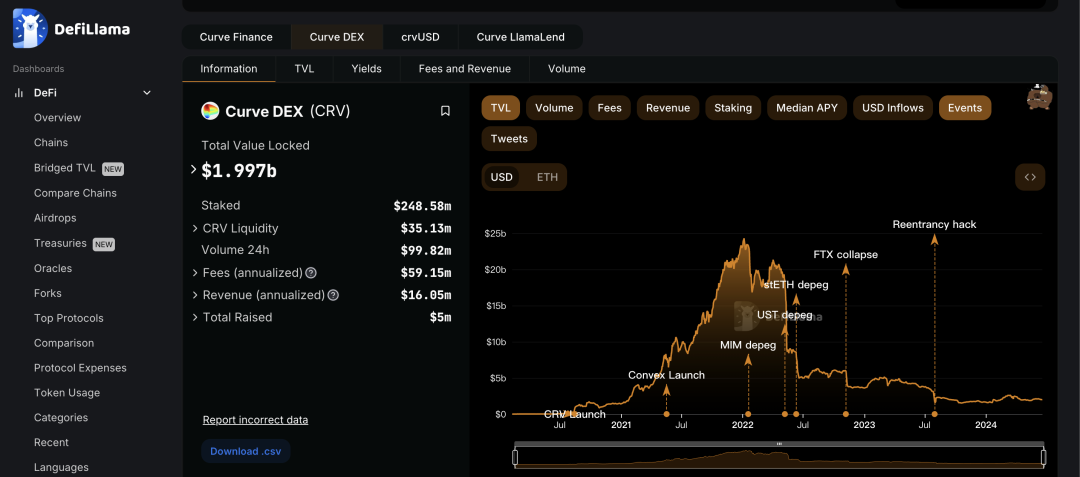Toggle the Events chart overlay

coord(965,108)
